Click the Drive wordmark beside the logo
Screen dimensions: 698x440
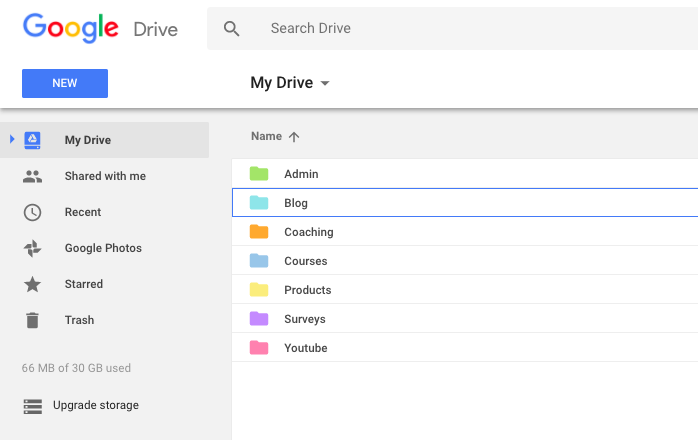156,29
